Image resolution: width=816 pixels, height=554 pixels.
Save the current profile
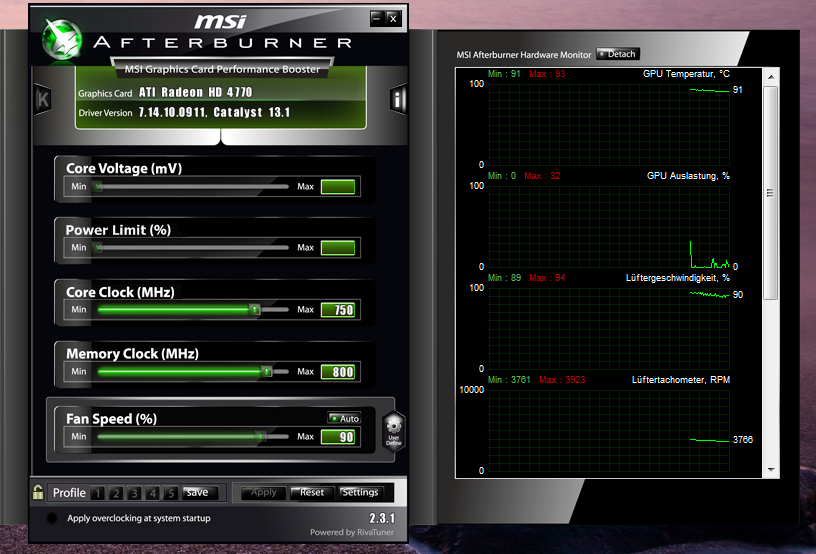click(198, 492)
